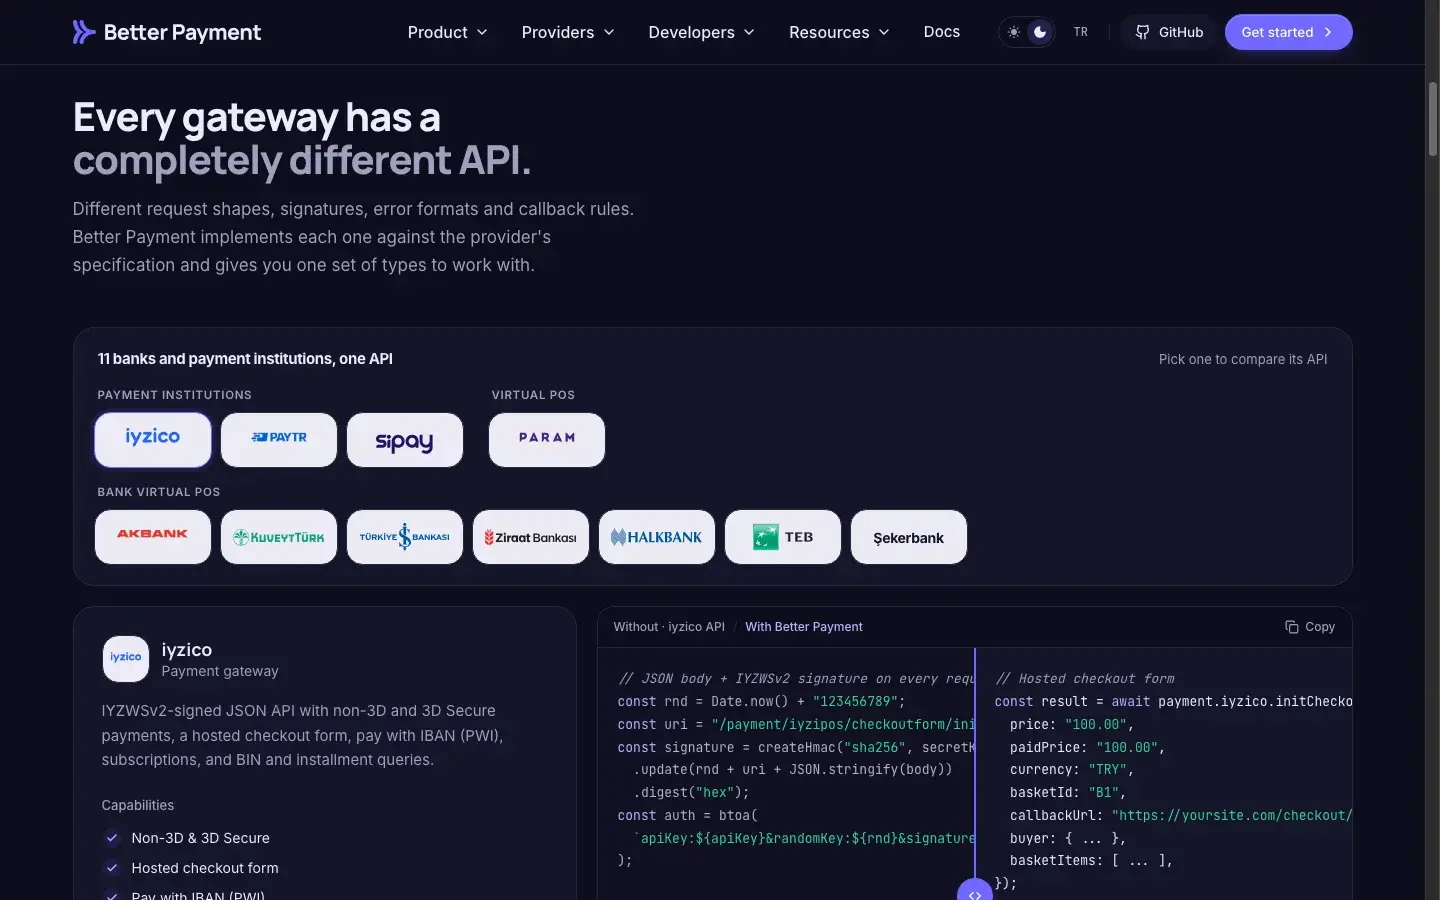The image size is (1440, 900).
Task: Copy the code snippet
Action: 1310,627
